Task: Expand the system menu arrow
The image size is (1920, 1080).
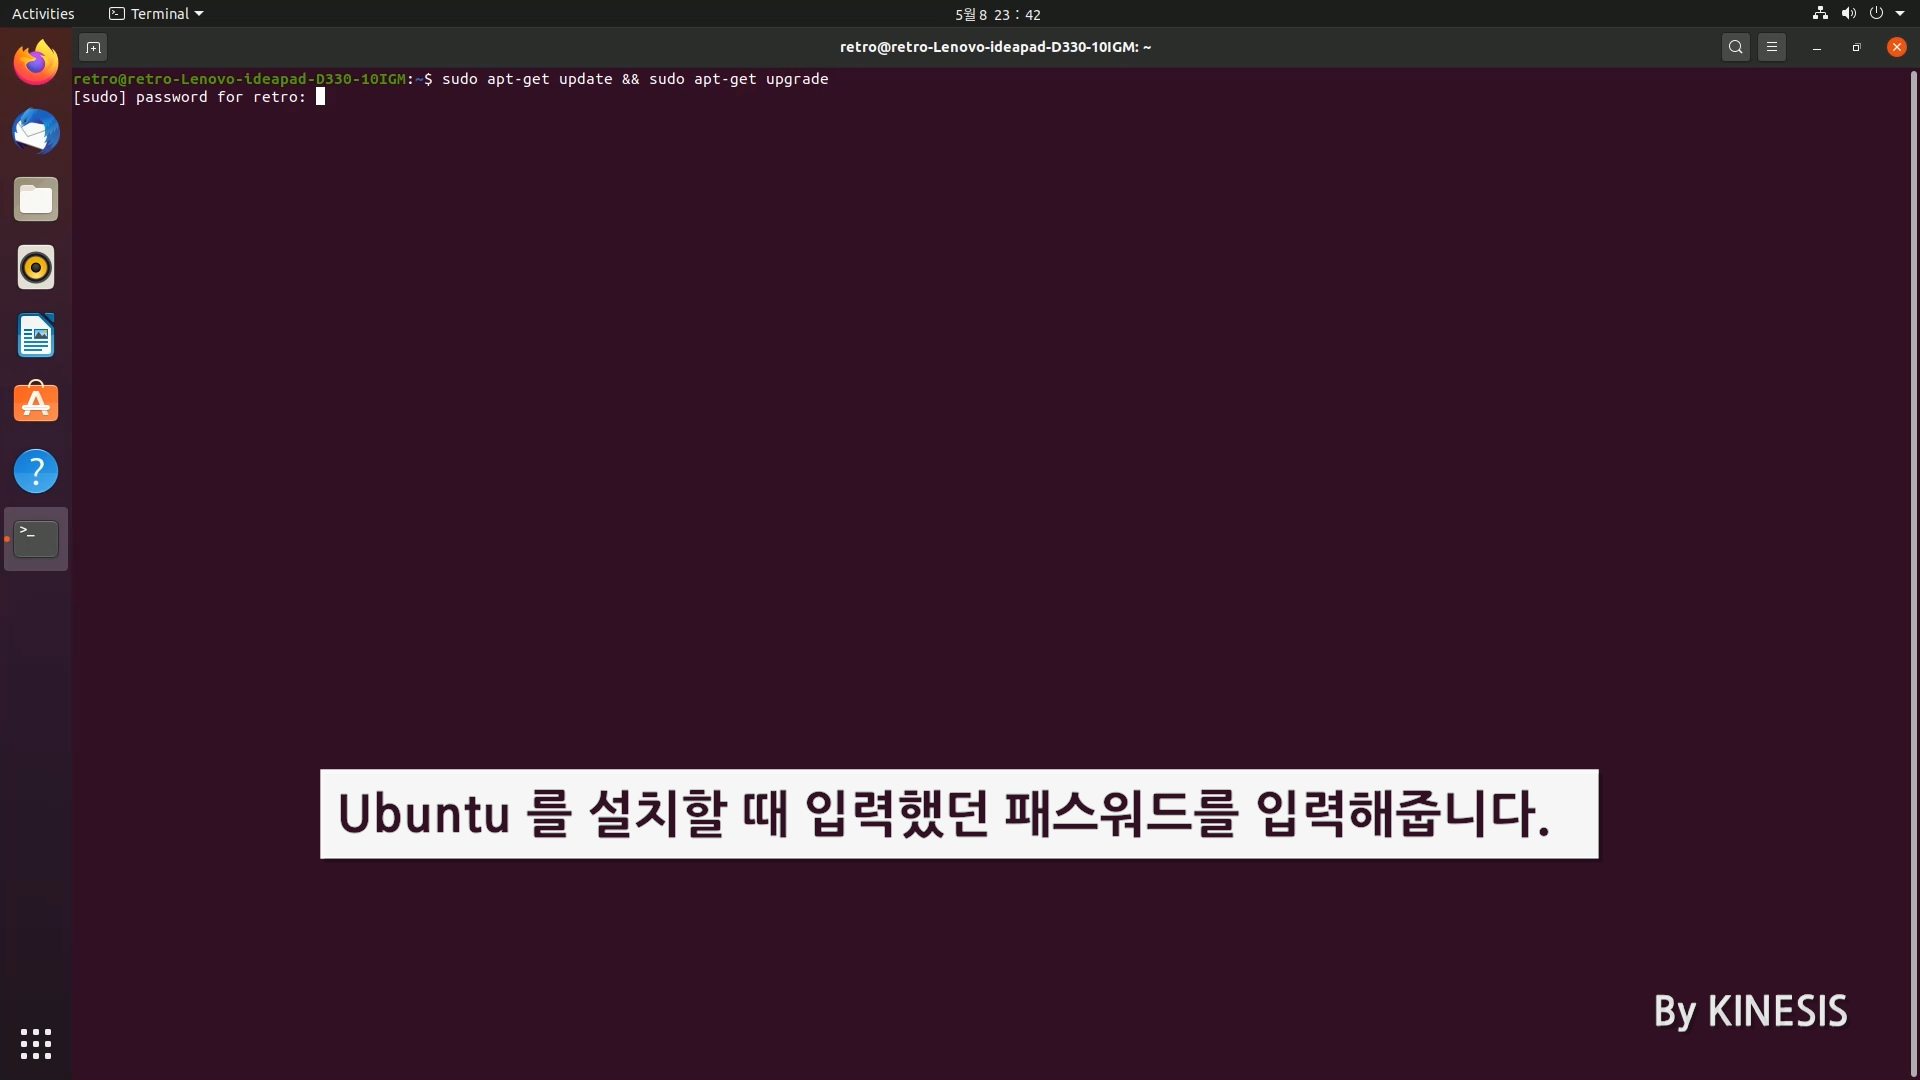Action: (x=1900, y=14)
